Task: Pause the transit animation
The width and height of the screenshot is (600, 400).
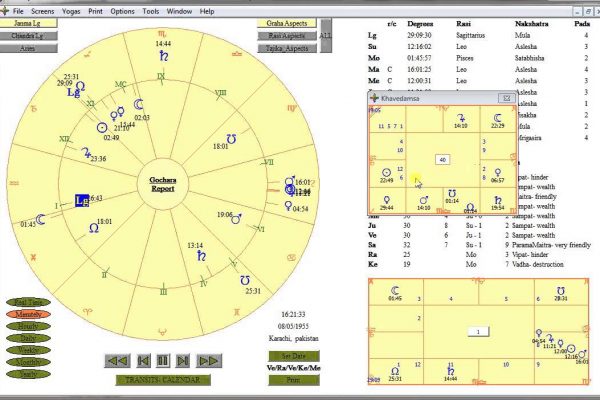Action: pos(163,360)
